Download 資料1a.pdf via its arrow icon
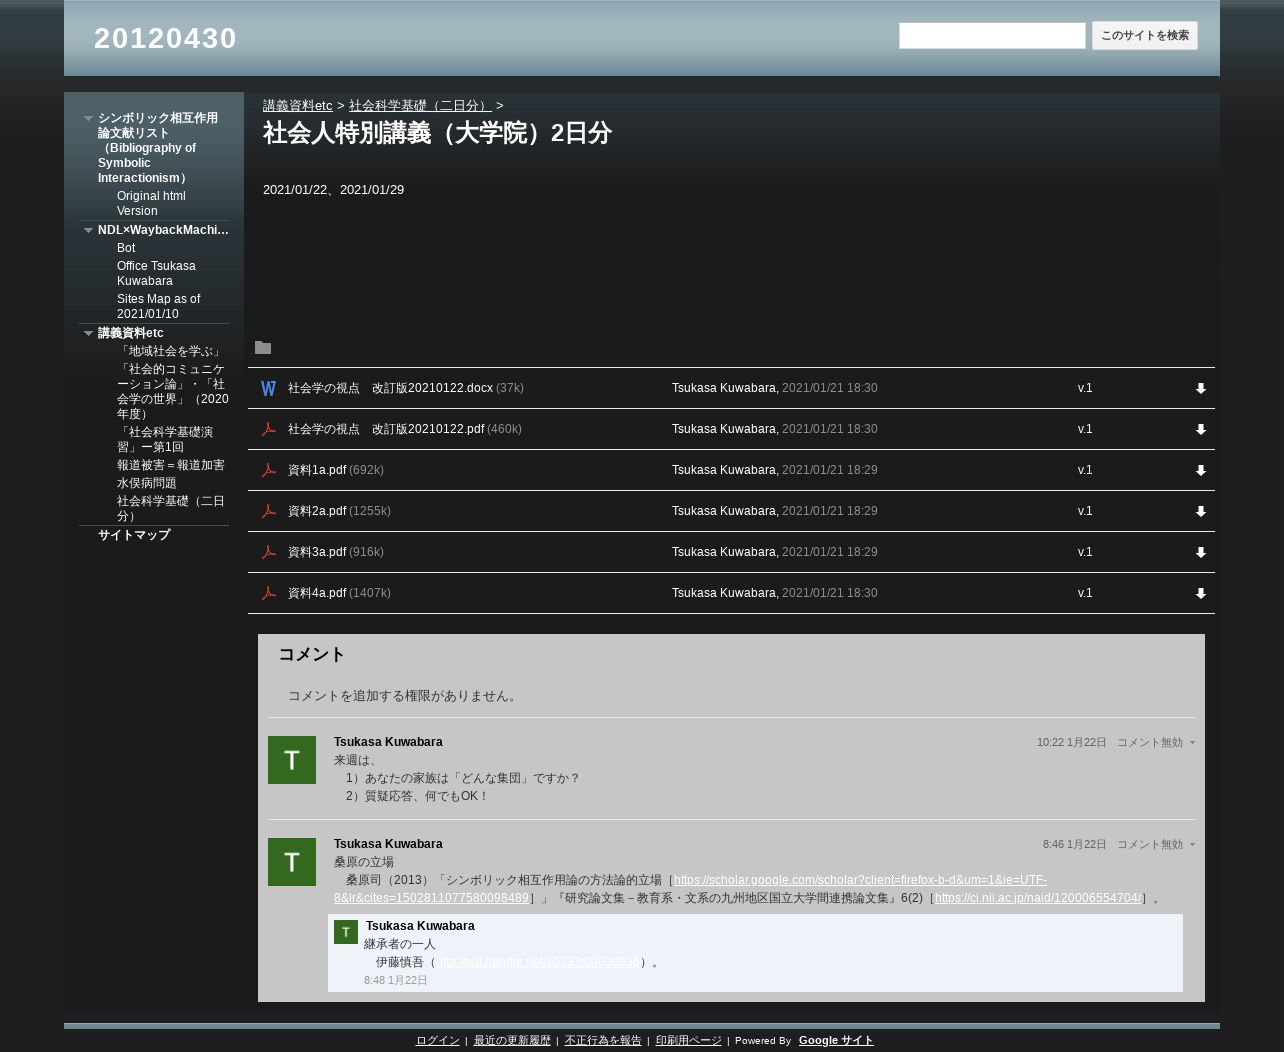1284x1052 pixels. [1201, 471]
